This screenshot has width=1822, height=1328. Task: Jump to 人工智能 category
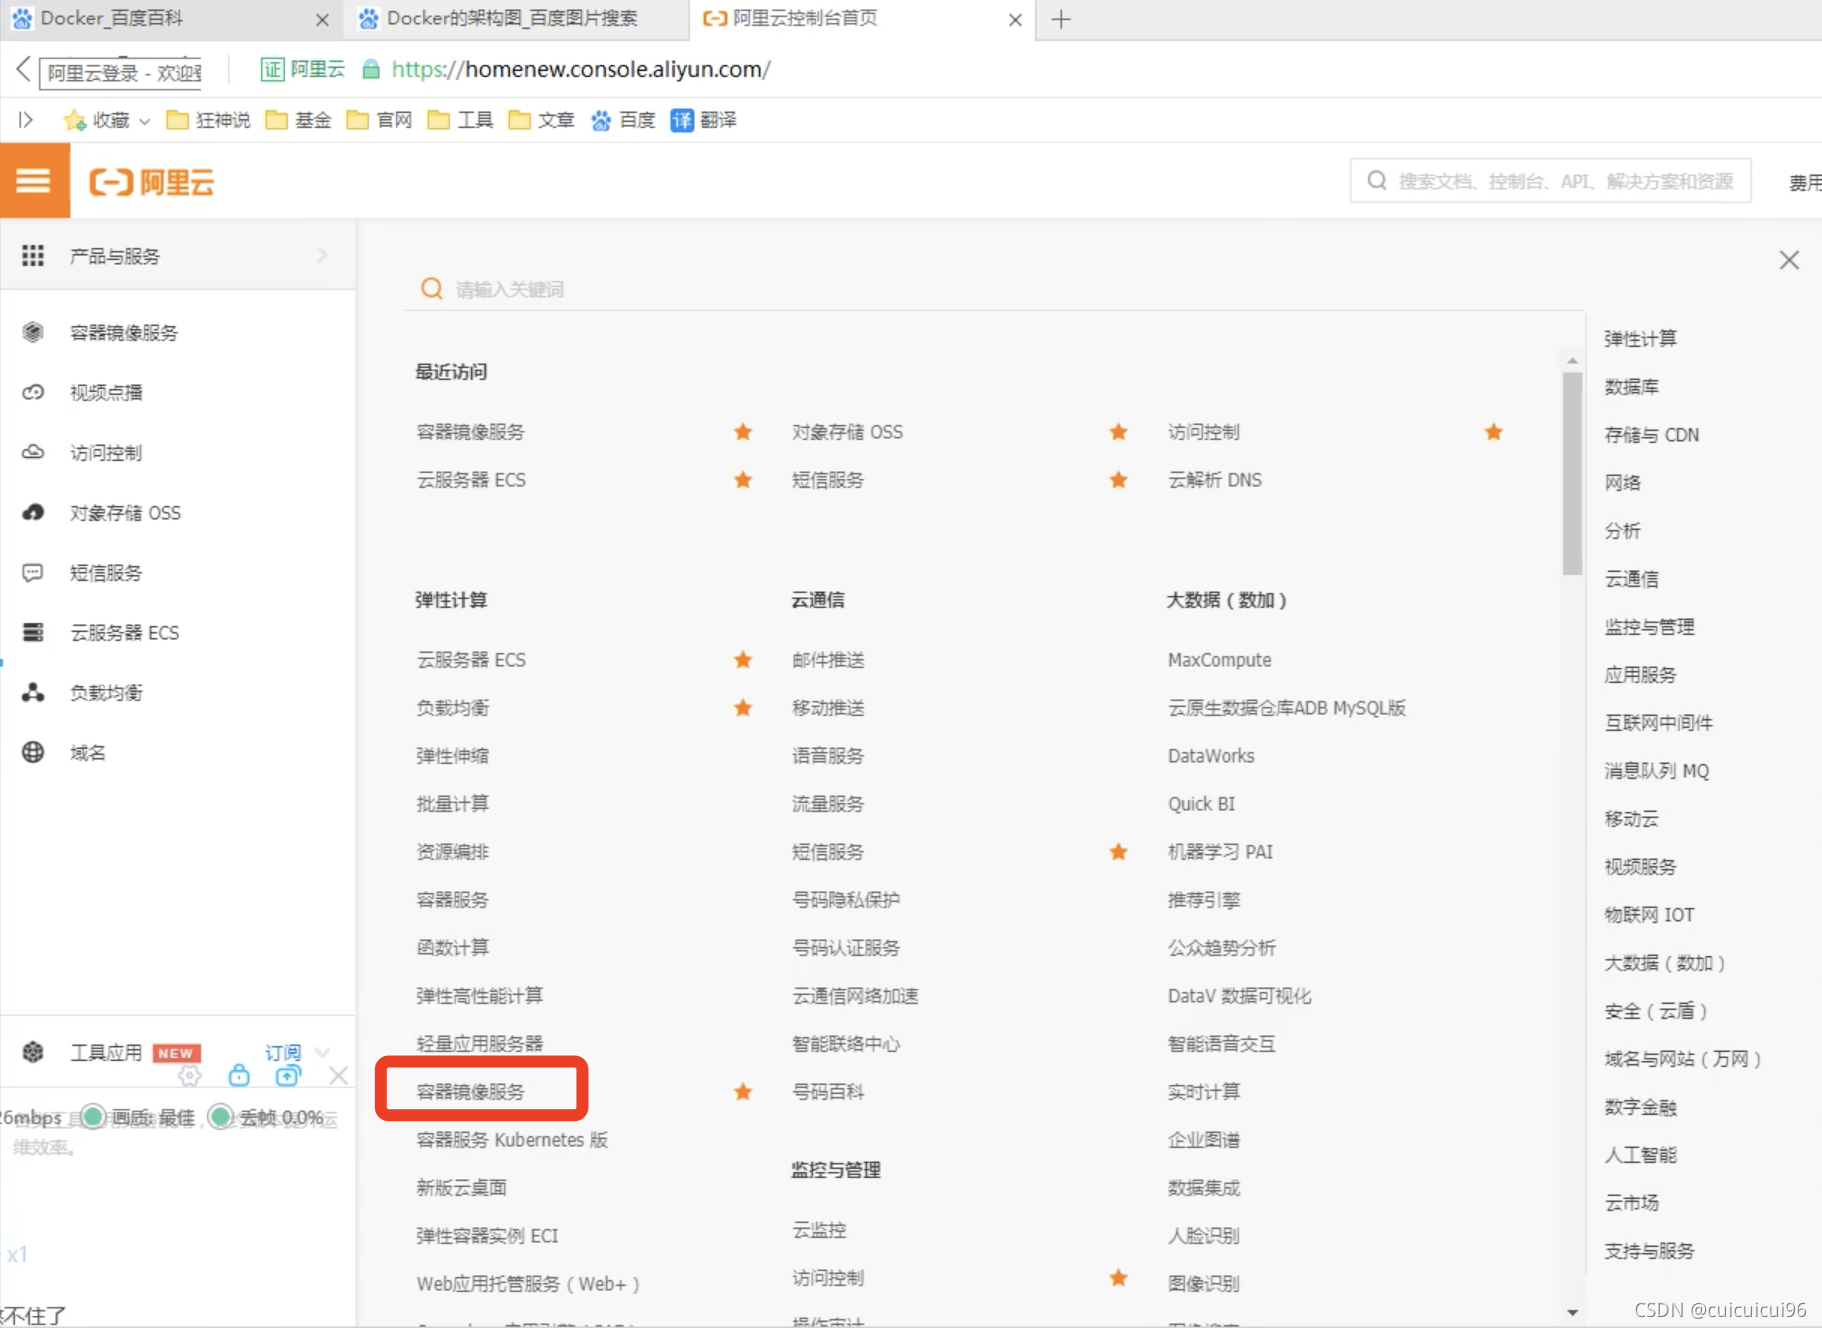1640,1155
